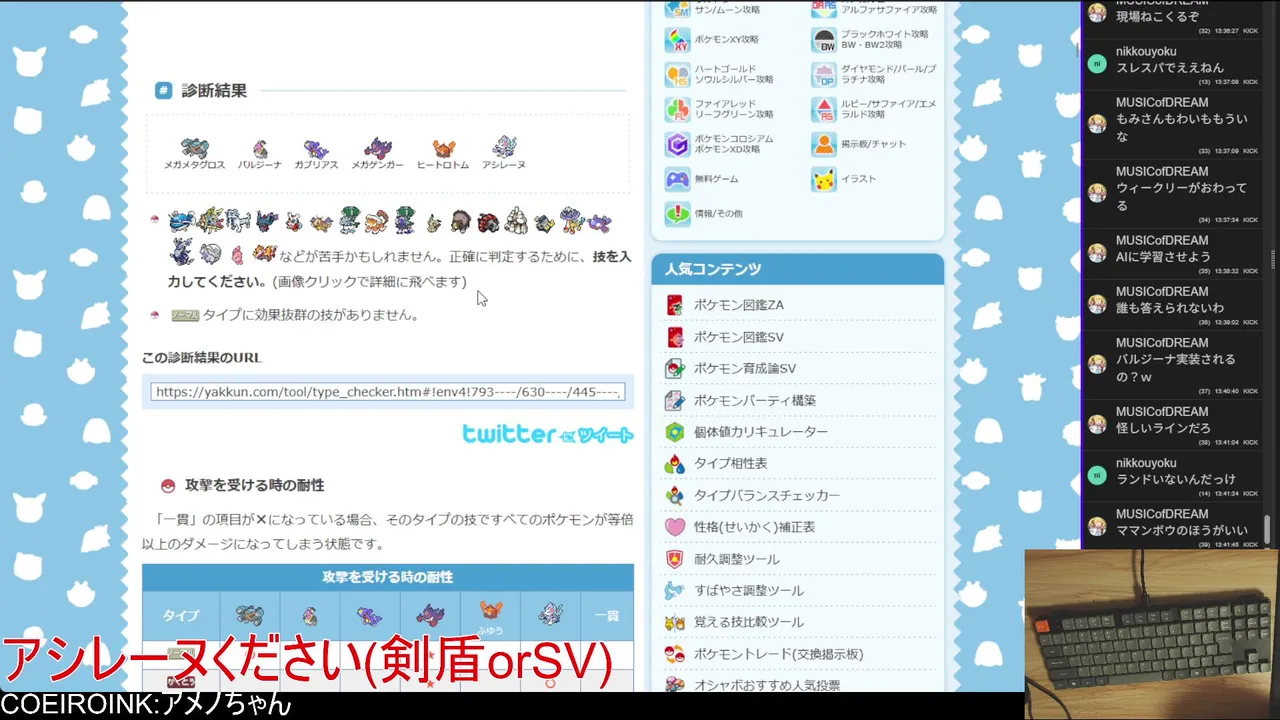Click the この診断結果のURL label
1280x720 pixels.
202,358
